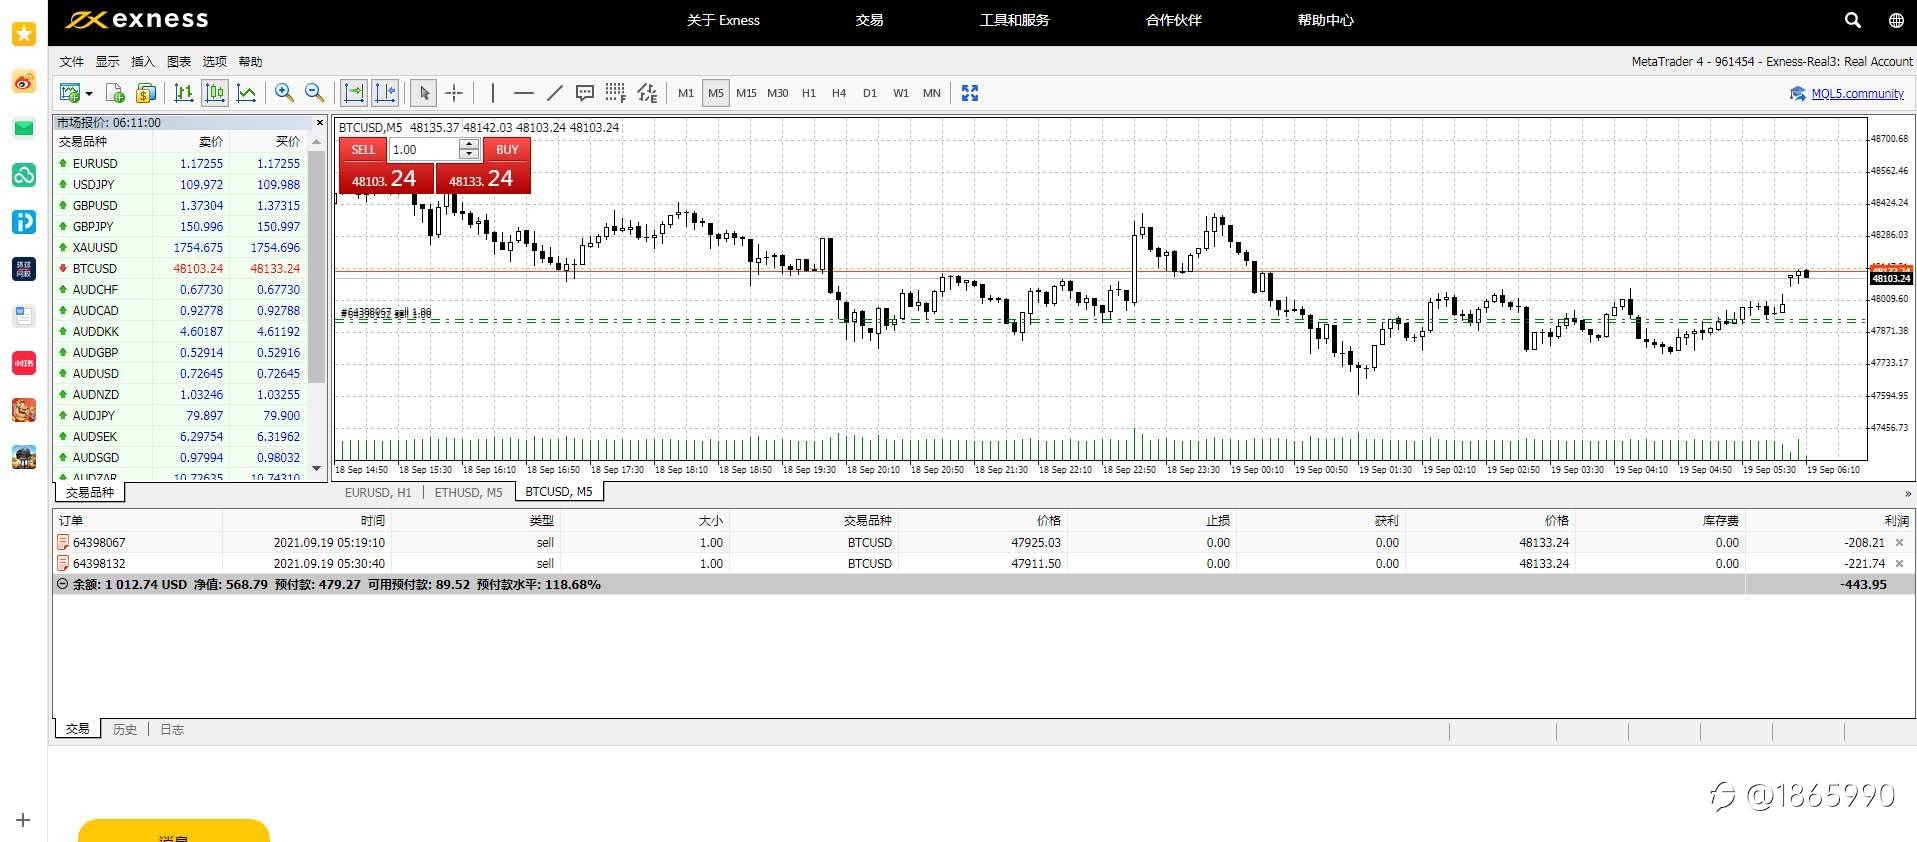The height and width of the screenshot is (842, 1917).
Task: Set timeframe to H1
Action: (x=809, y=93)
